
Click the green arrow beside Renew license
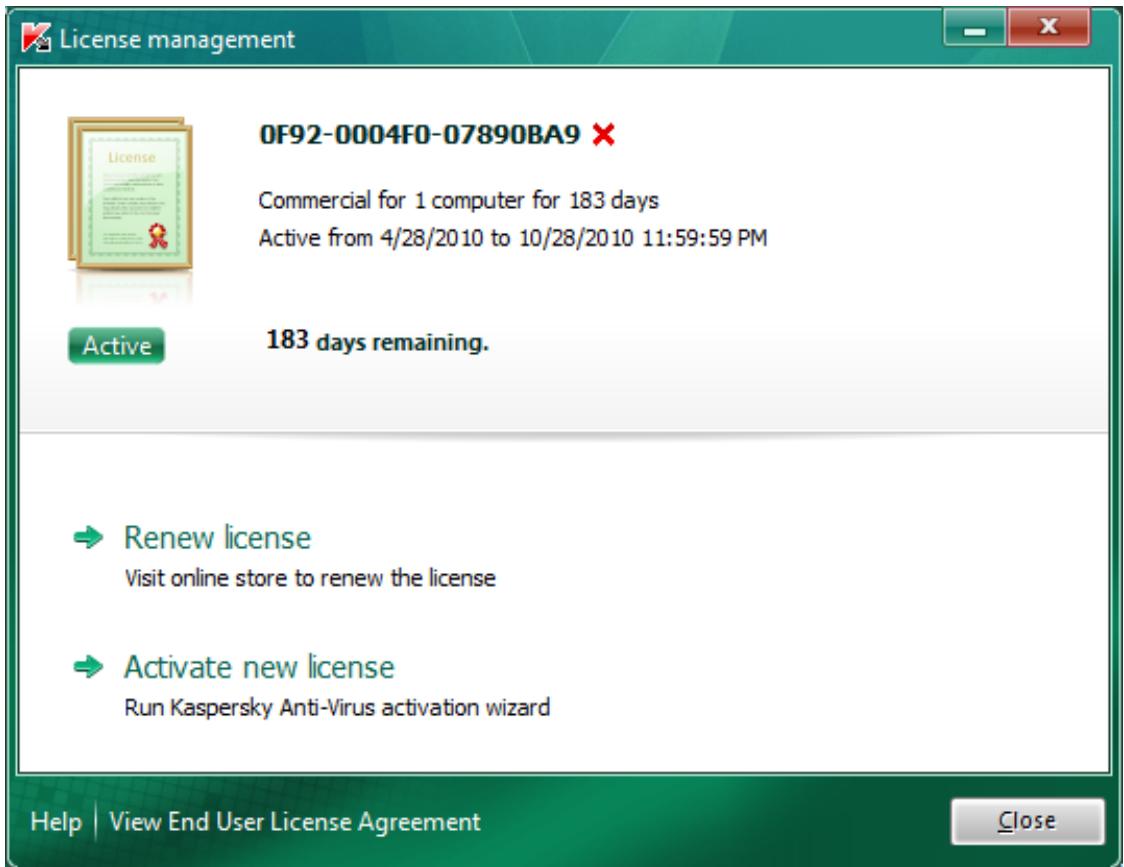point(88,537)
